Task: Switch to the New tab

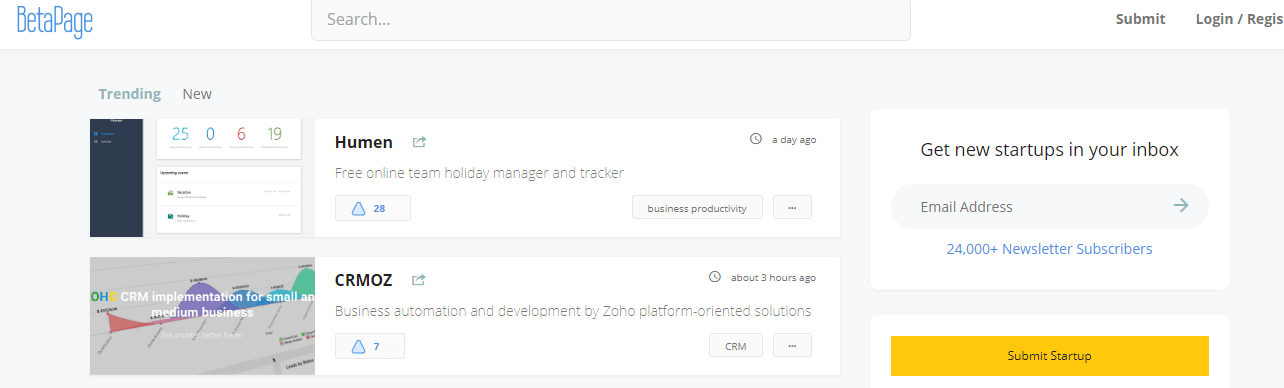Action: point(197,94)
